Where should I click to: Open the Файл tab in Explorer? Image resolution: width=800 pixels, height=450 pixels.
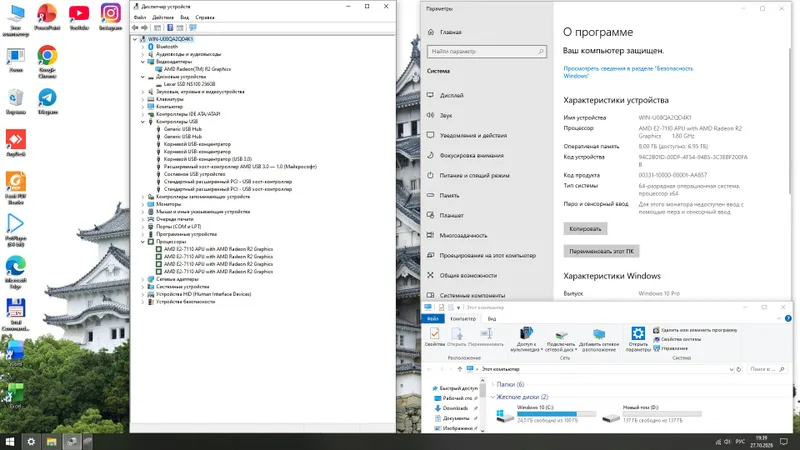tap(433, 318)
